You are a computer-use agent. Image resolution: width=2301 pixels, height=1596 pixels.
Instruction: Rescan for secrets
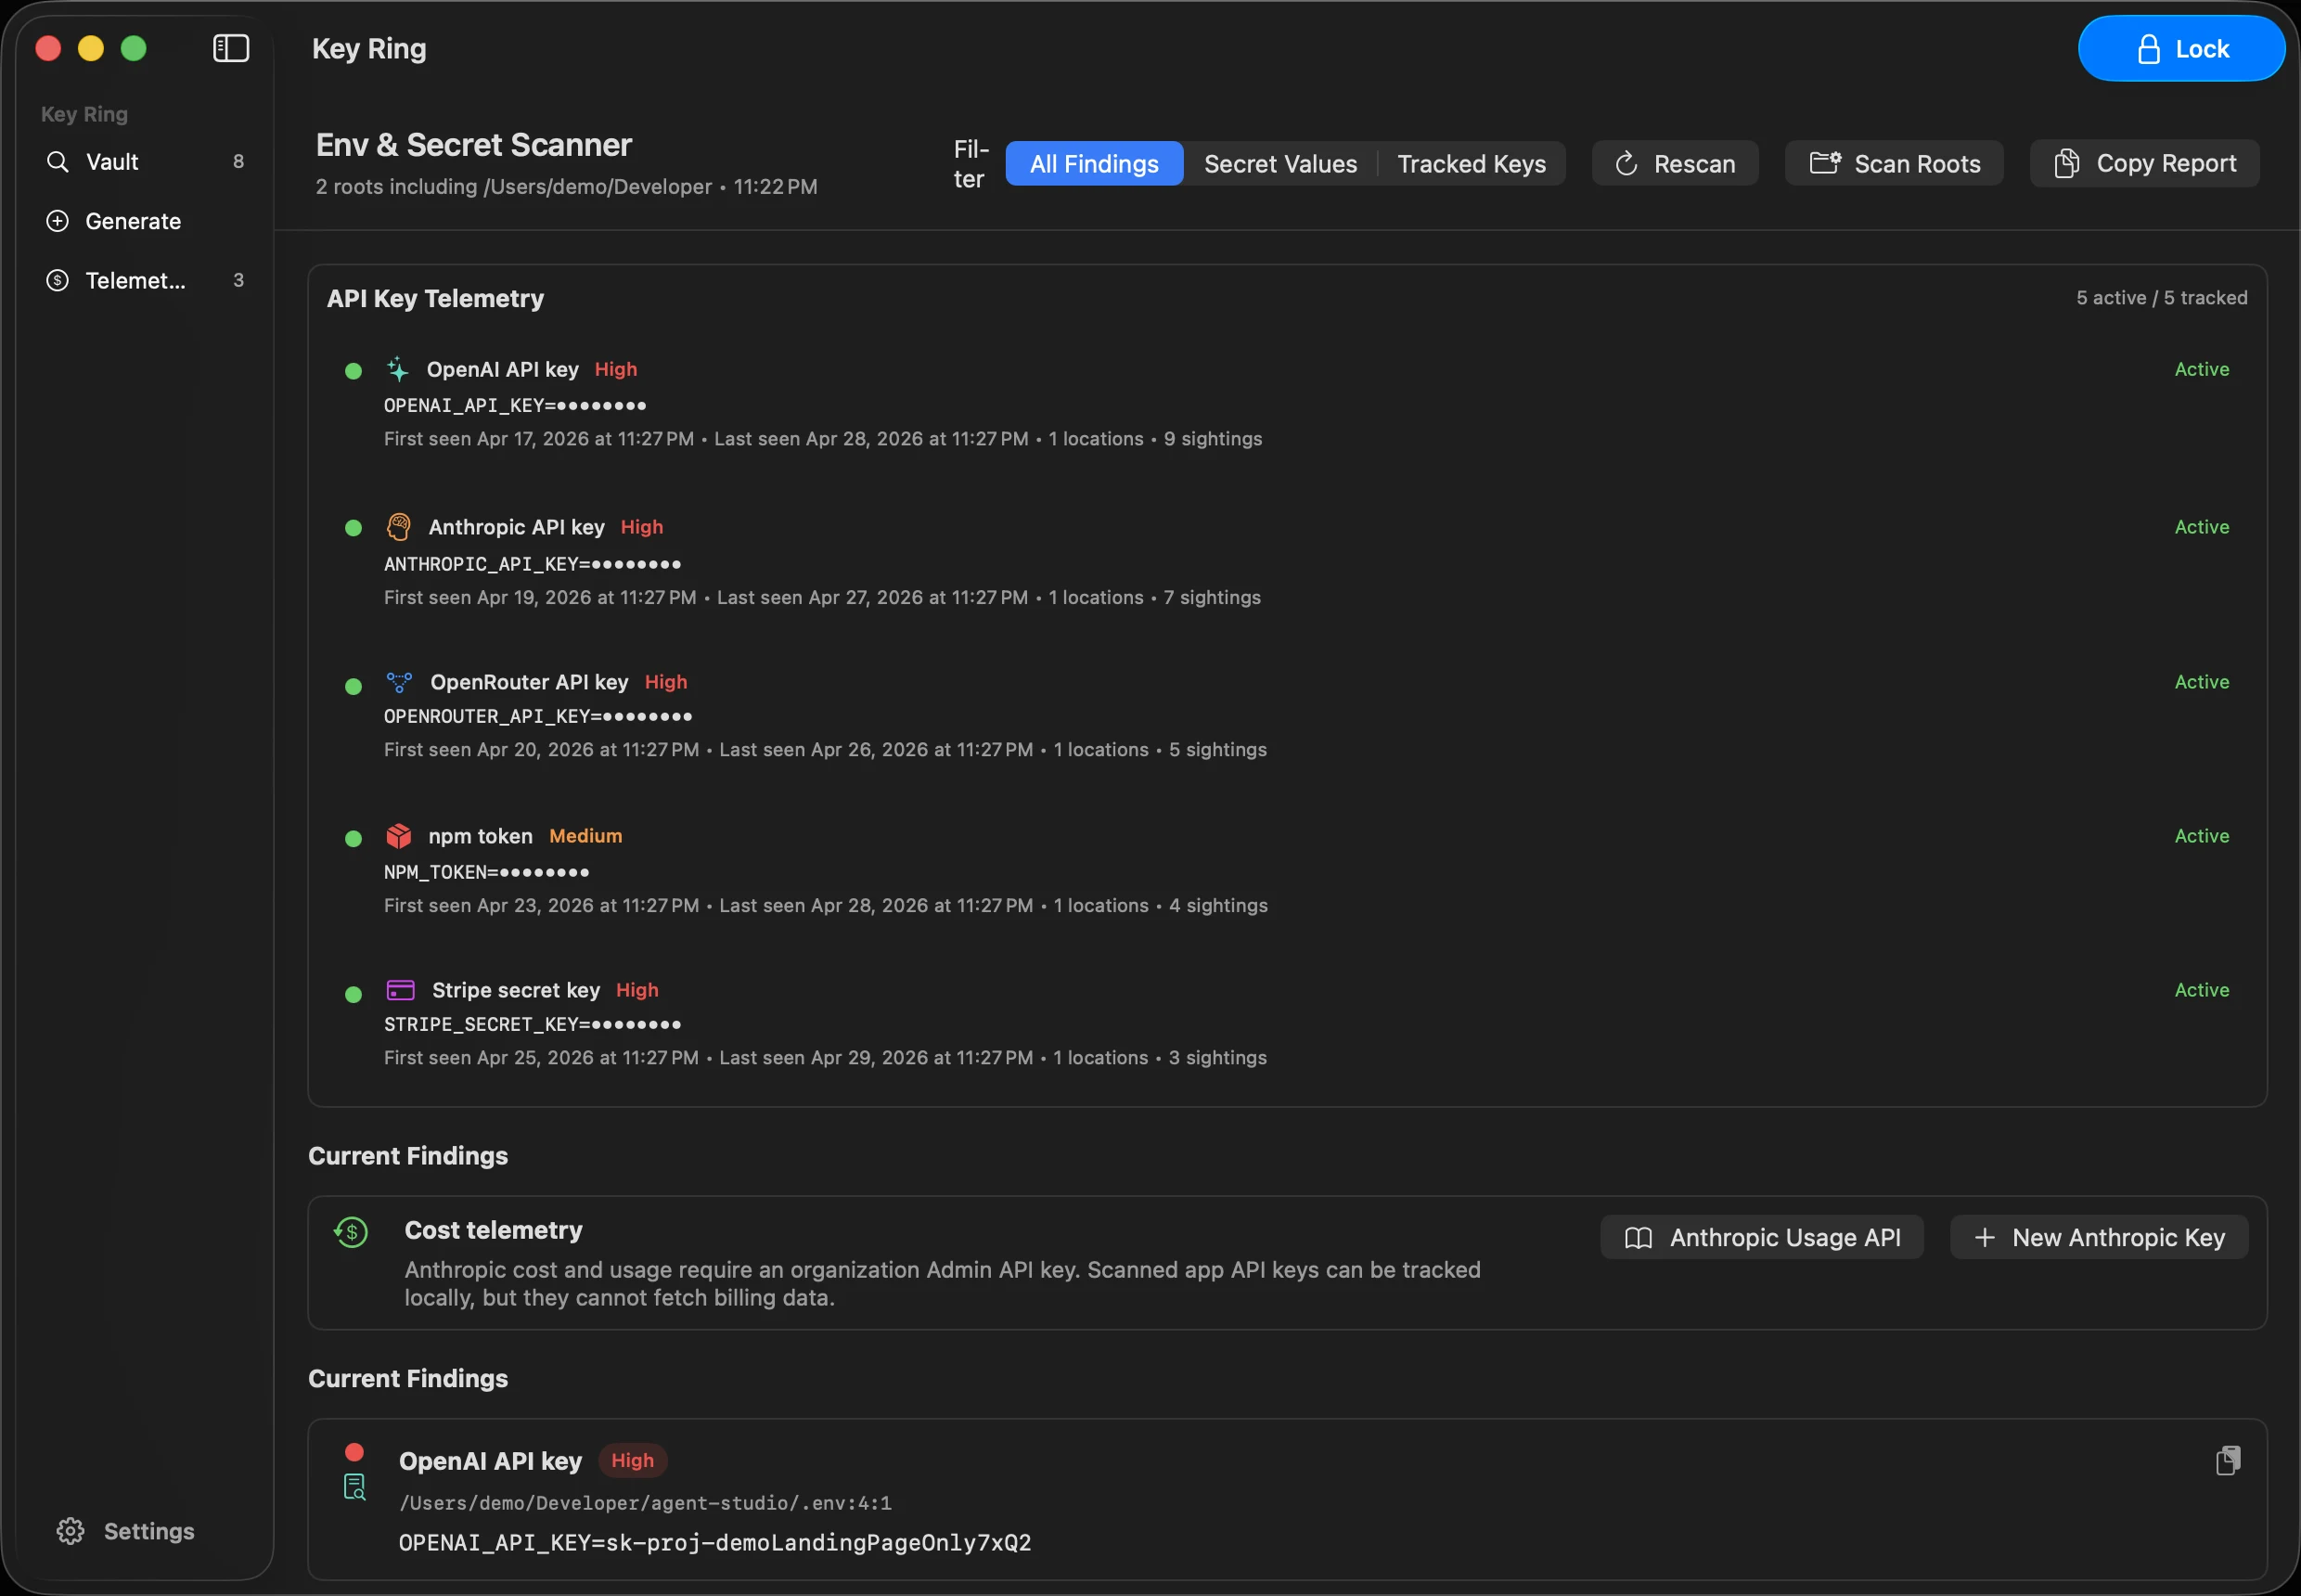tap(1675, 163)
